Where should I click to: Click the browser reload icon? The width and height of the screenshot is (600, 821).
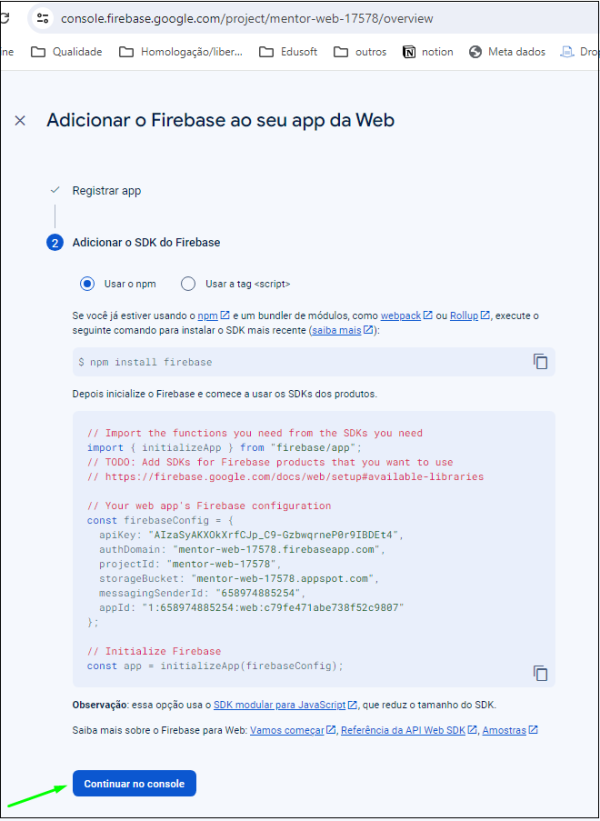tap(5, 18)
